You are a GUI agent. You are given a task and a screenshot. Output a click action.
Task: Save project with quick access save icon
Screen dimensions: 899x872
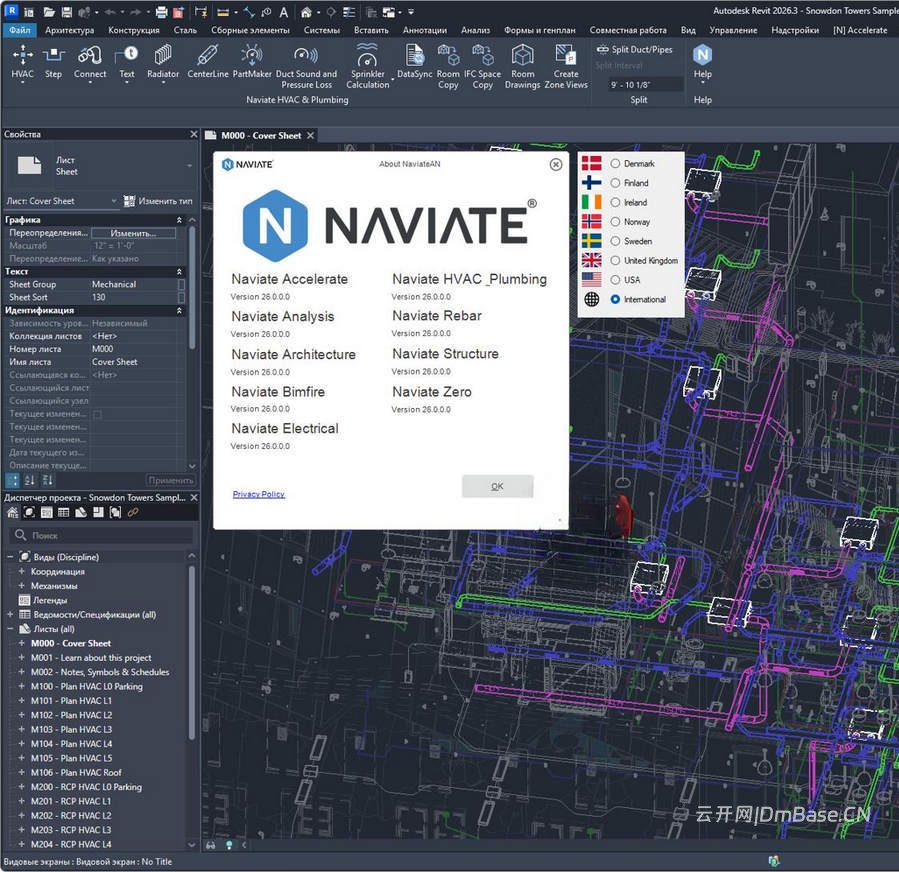click(67, 11)
